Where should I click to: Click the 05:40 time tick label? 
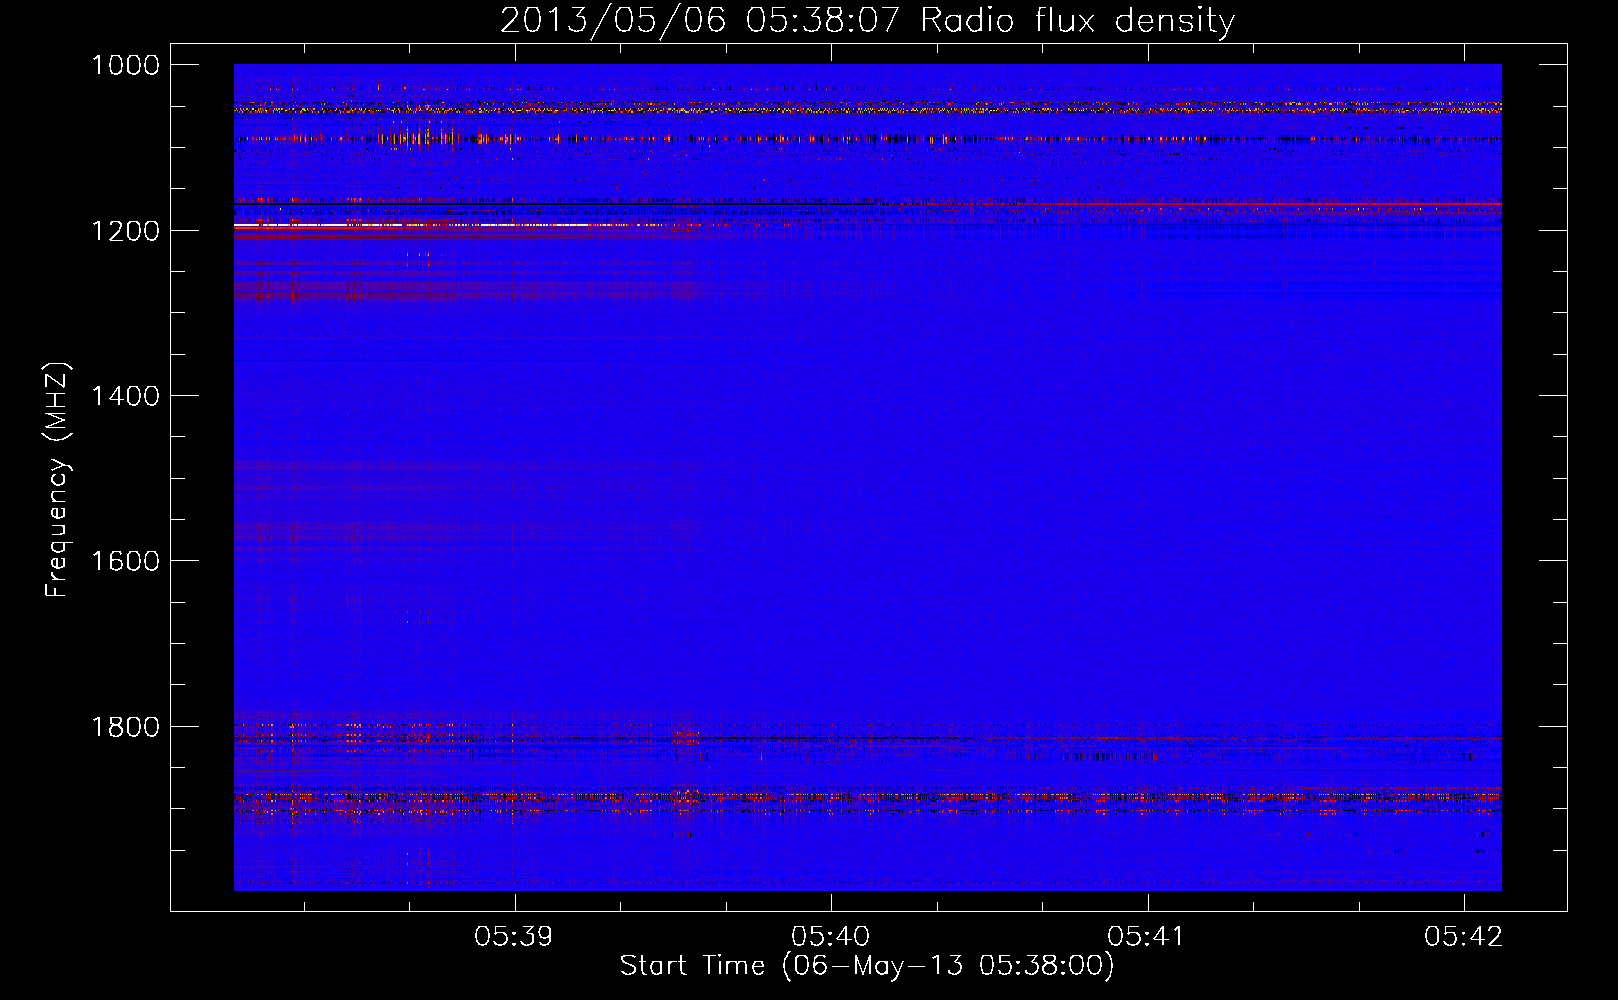tap(831, 936)
